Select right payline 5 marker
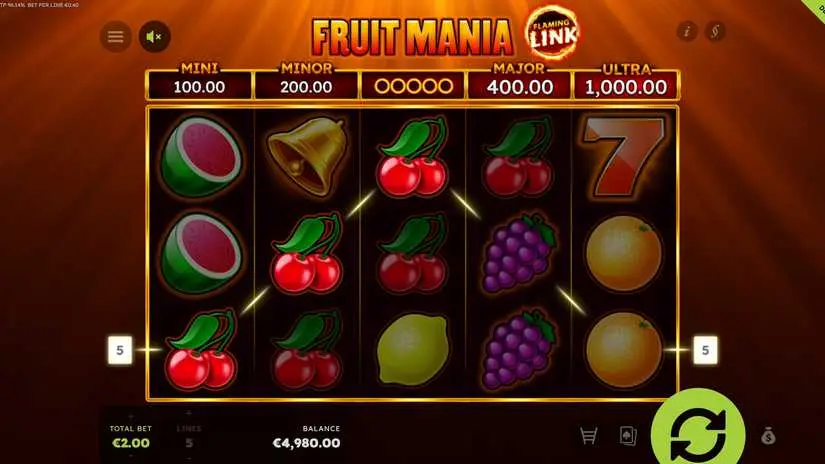The image size is (825, 464). 705,350
